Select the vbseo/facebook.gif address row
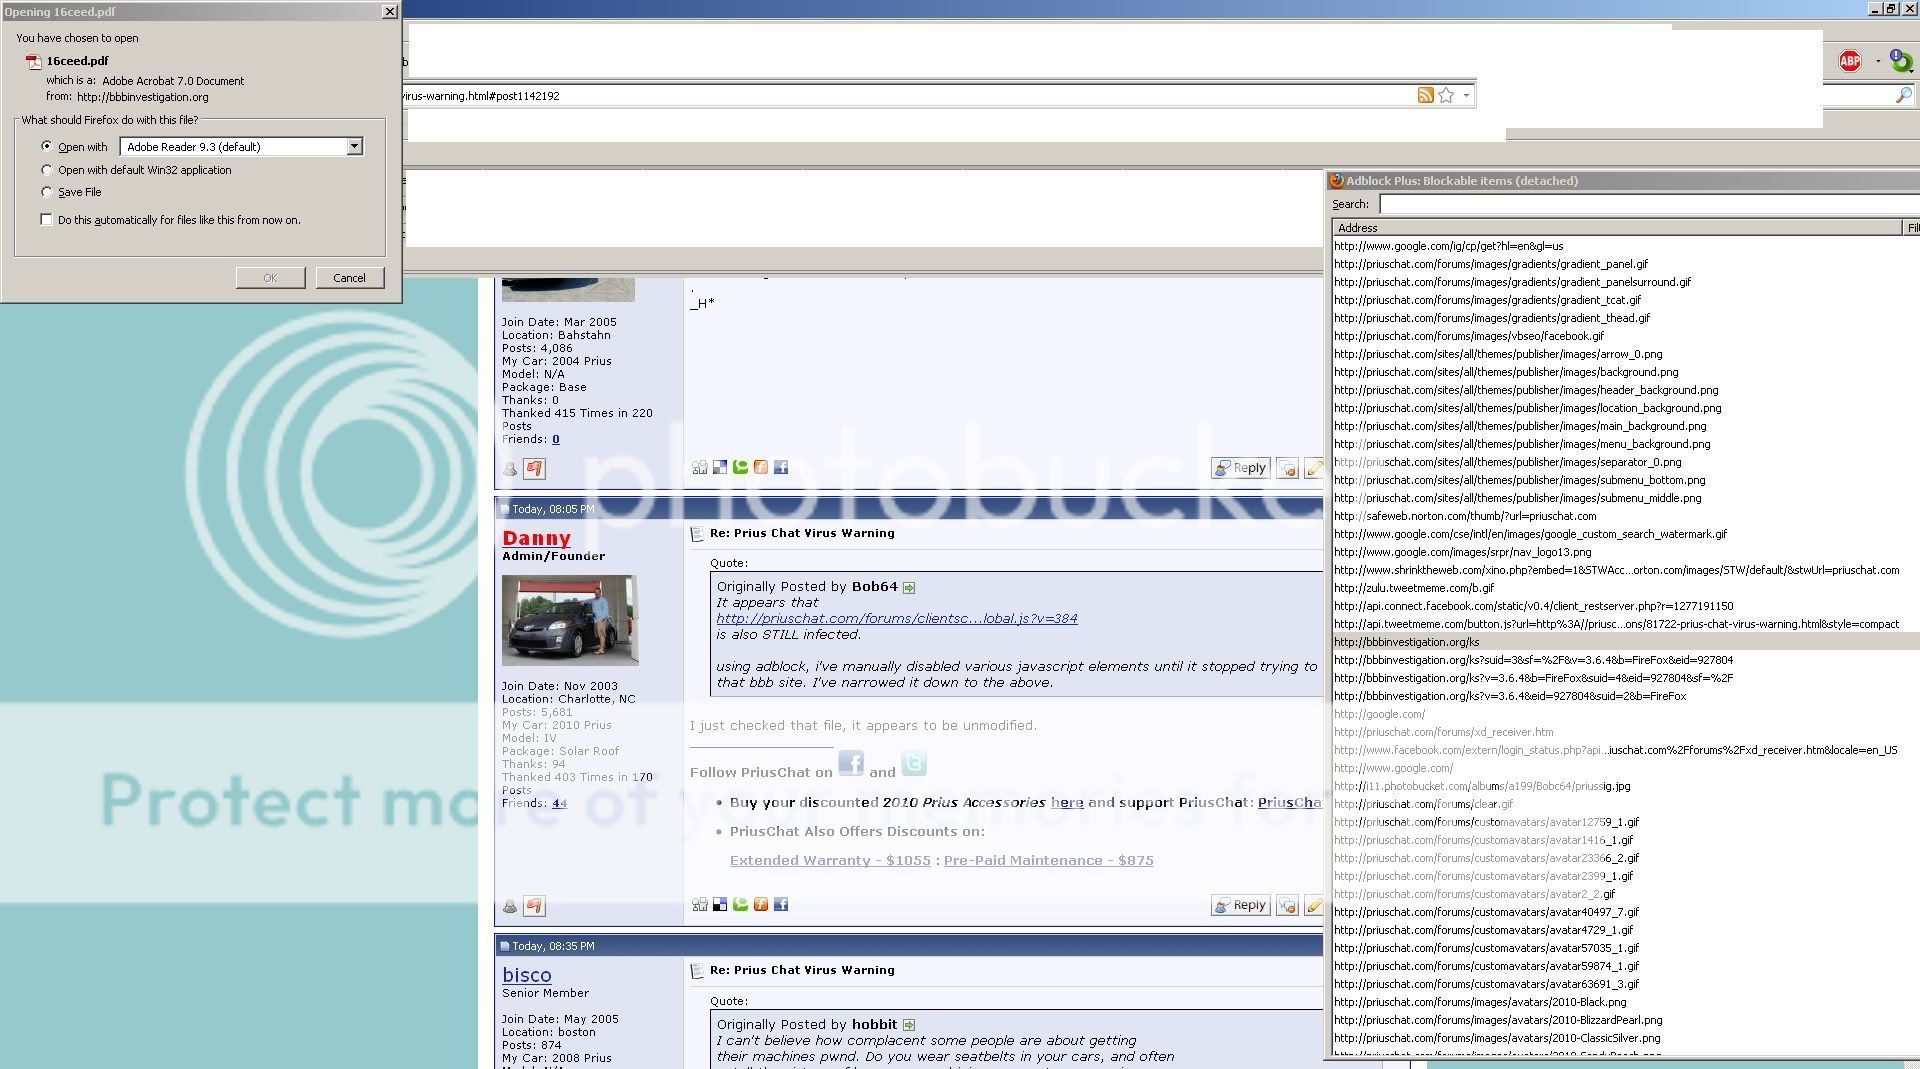This screenshot has width=1920, height=1069. click(1626, 336)
